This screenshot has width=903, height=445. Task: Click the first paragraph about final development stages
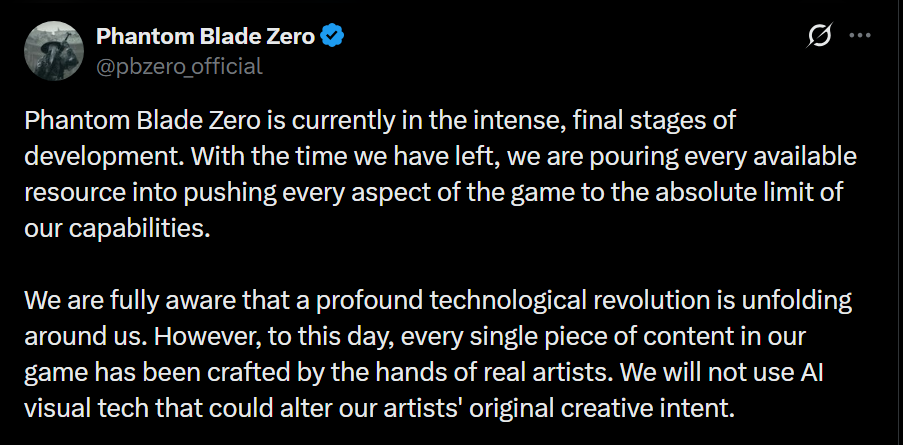[x=441, y=175]
